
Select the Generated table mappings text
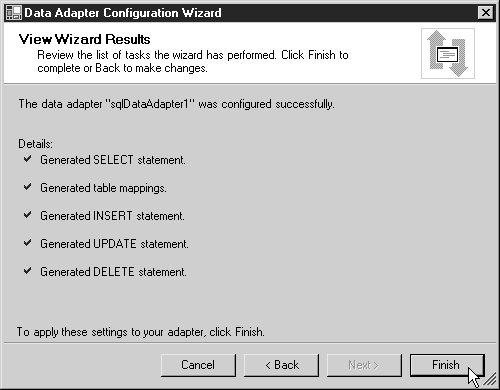pyautogui.click(x=103, y=188)
